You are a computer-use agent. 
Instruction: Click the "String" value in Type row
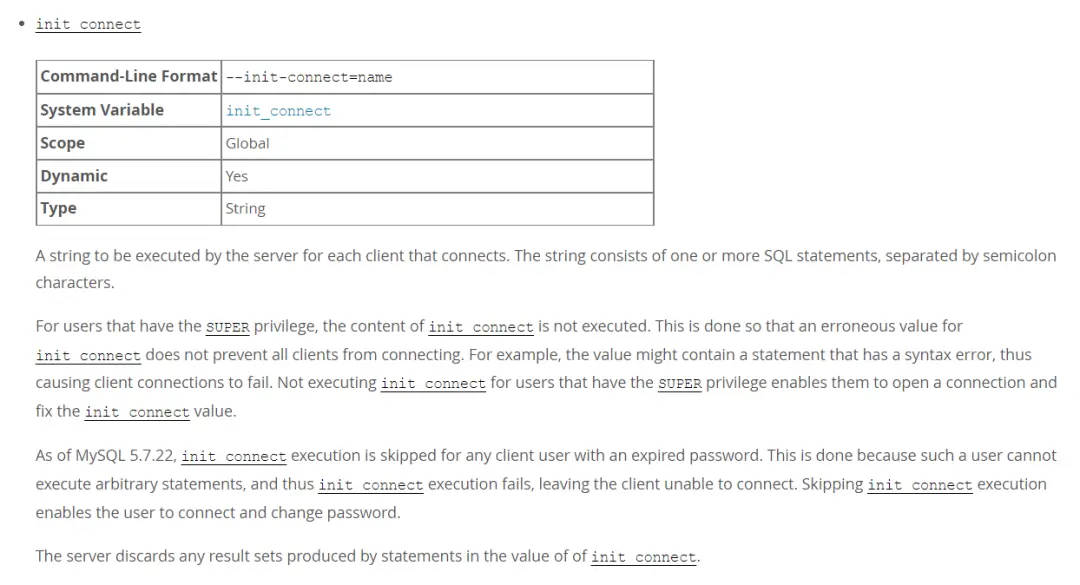[245, 209]
